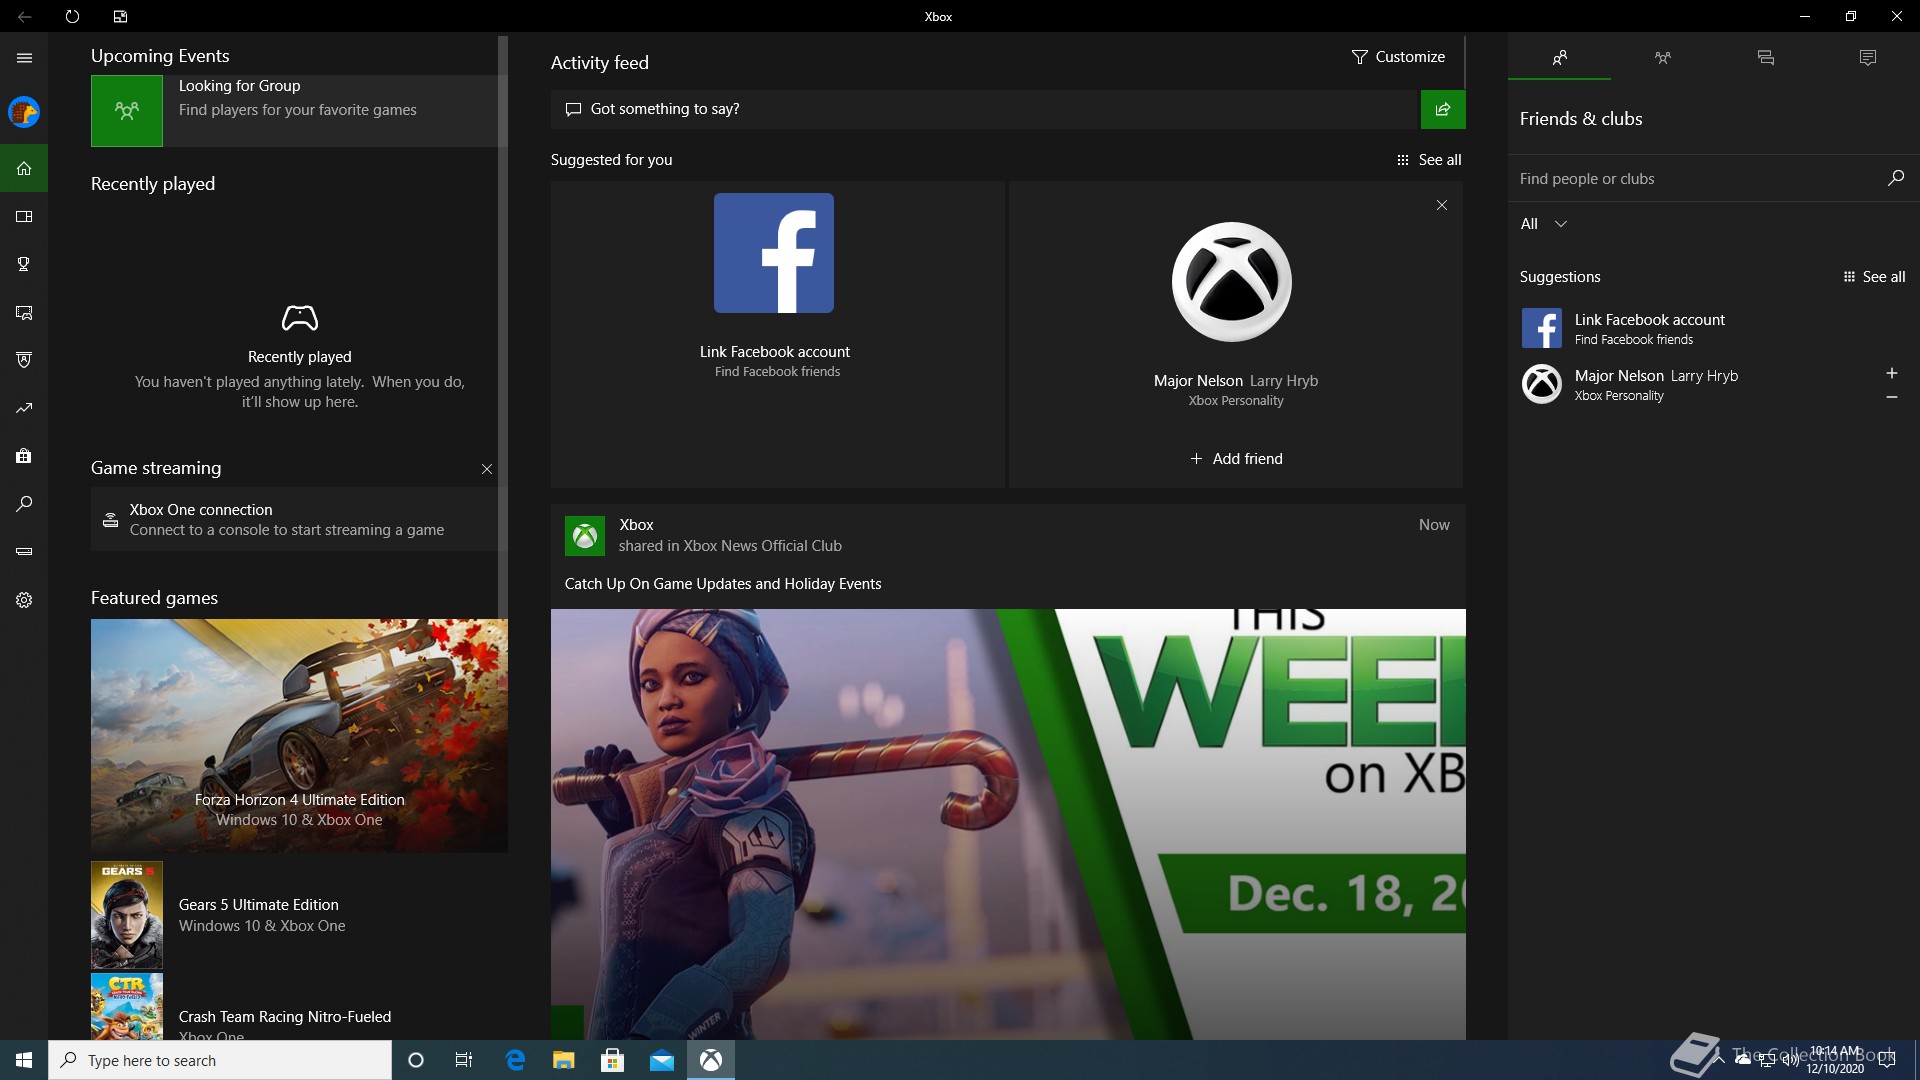
Task: Click the taskbar search box
Action: click(x=220, y=1060)
